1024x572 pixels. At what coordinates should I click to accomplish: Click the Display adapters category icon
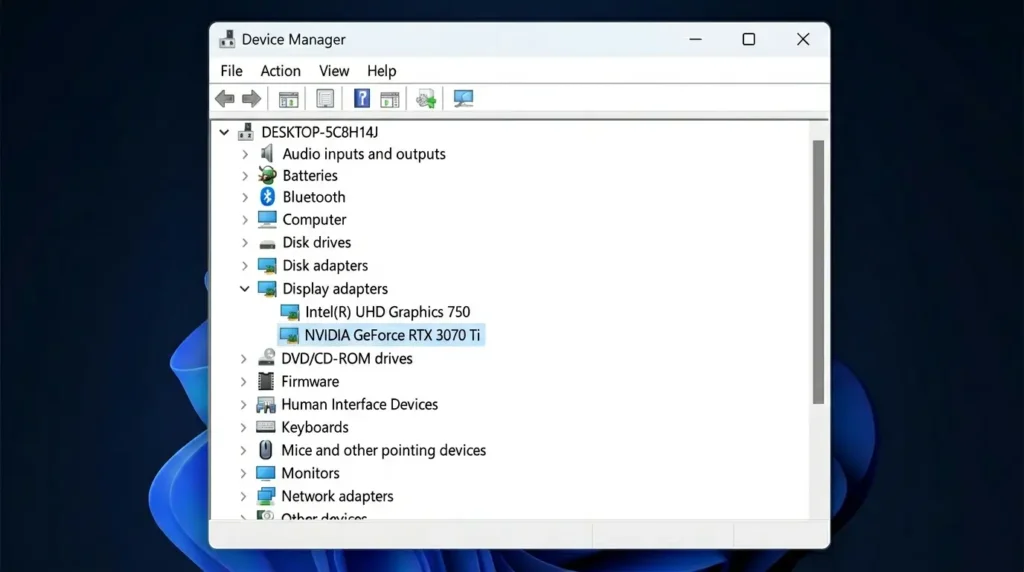(x=266, y=289)
